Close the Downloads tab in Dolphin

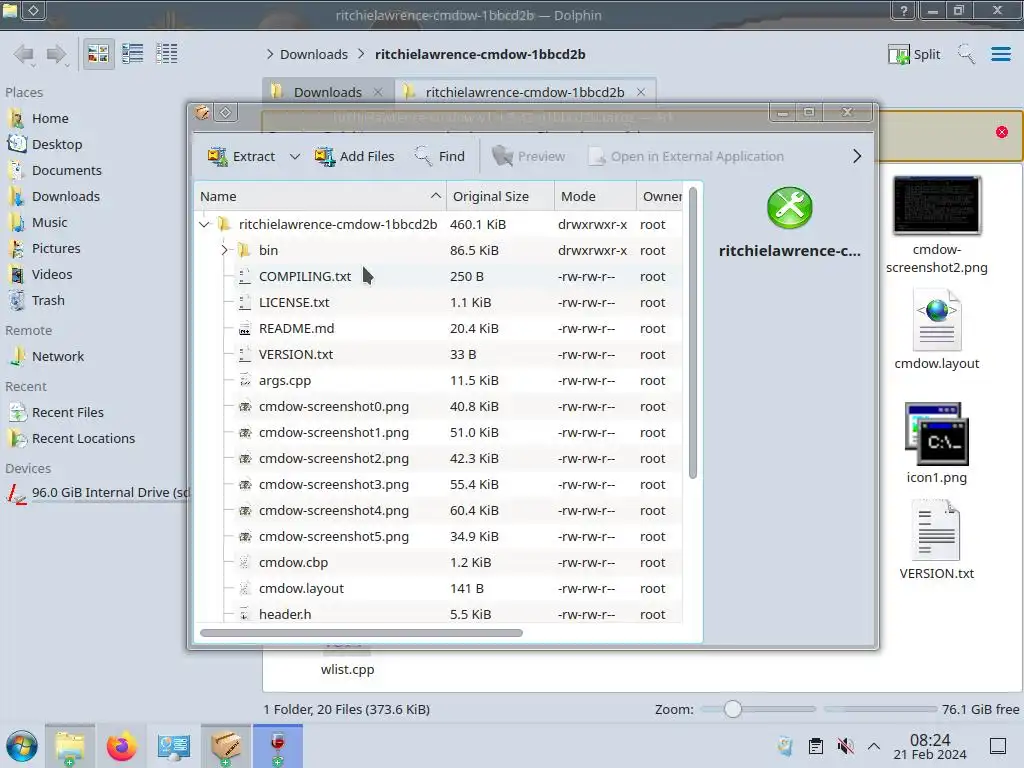pyautogui.click(x=378, y=92)
